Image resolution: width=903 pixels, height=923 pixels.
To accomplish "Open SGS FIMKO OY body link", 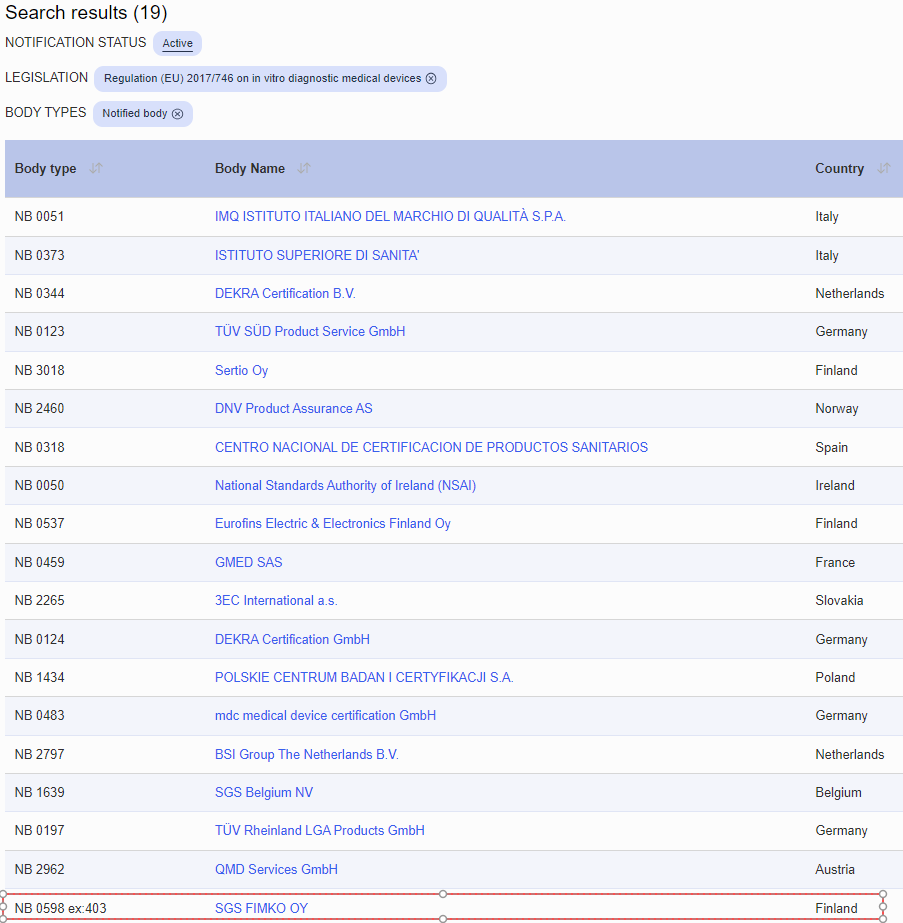I will coord(261,909).
